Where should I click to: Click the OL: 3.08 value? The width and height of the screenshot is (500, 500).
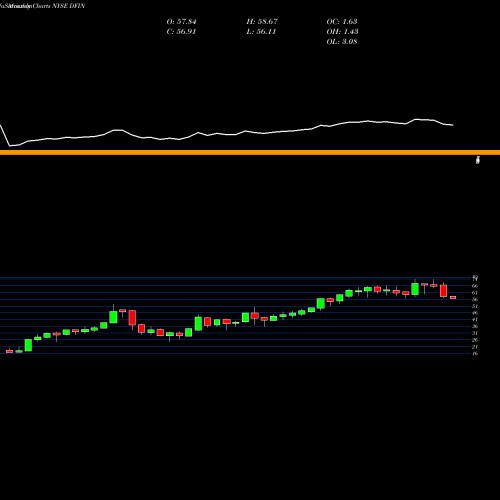342,42
